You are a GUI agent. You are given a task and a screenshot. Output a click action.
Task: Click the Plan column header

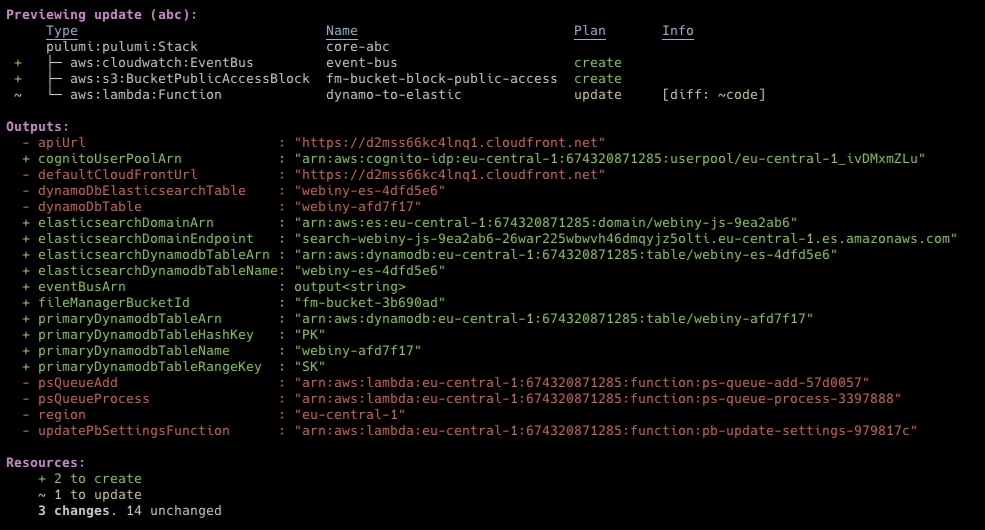point(590,31)
